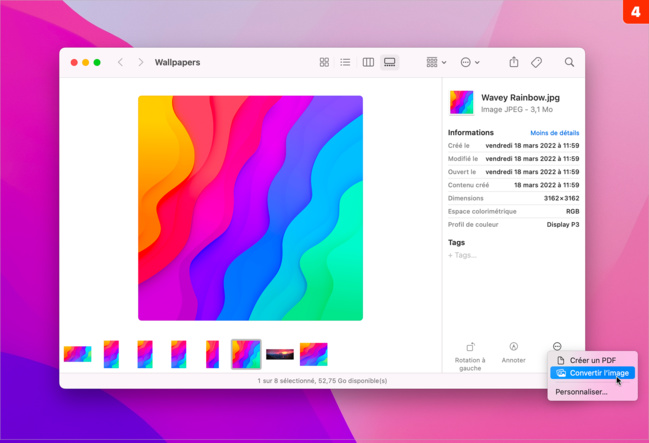Image resolution: width=649 pixels, height=443 pixels.
Task: Switch Finder to list view
Action: coord(345,62)
